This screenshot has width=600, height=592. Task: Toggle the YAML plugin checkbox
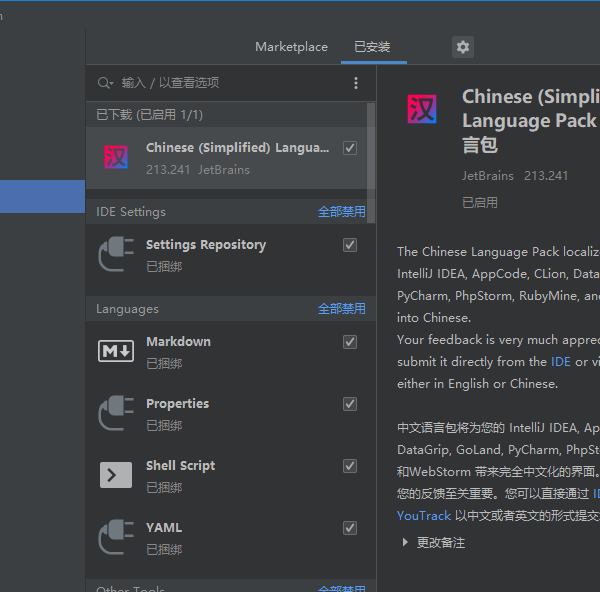click(x=350, y=528)
